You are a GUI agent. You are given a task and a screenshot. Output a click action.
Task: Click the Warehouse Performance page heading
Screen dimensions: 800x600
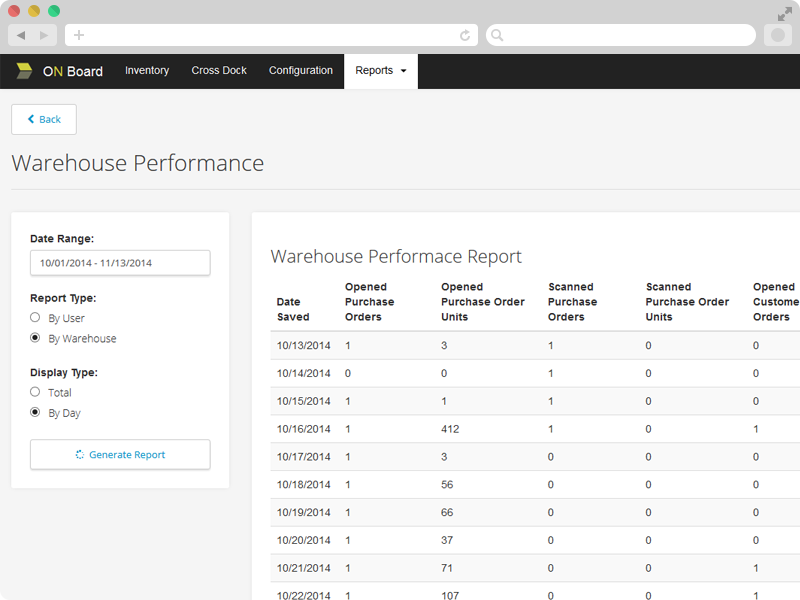(x=138, y=163)
